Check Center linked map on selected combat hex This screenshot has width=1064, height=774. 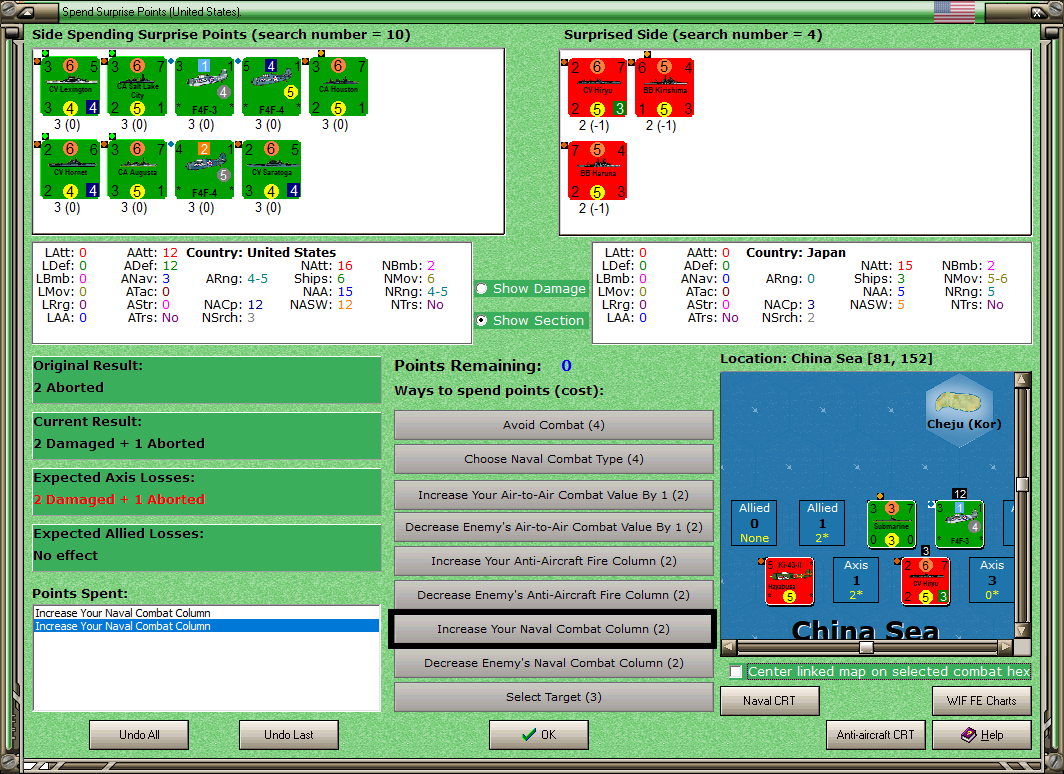[x=736, y=672]
